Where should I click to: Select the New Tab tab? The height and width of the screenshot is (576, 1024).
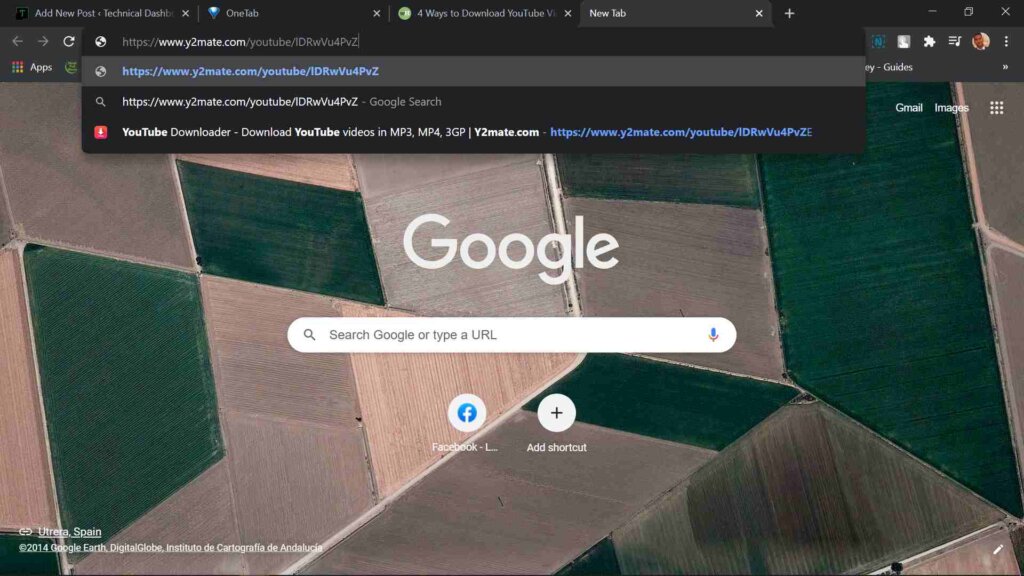click(x=676, y=13)
